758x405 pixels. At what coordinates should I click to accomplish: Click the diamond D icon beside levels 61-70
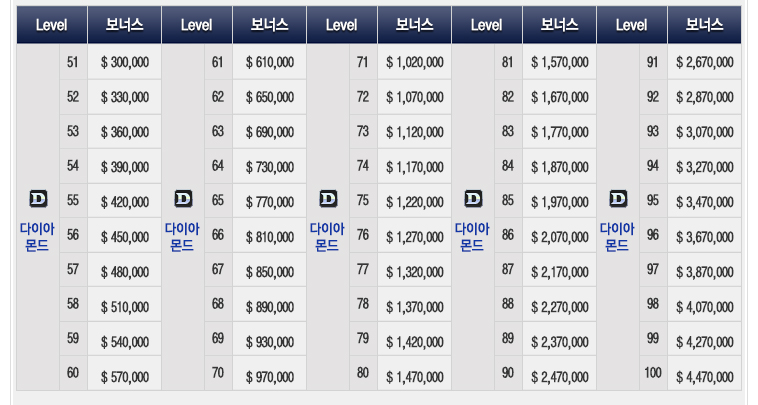[x=183, y=199]
